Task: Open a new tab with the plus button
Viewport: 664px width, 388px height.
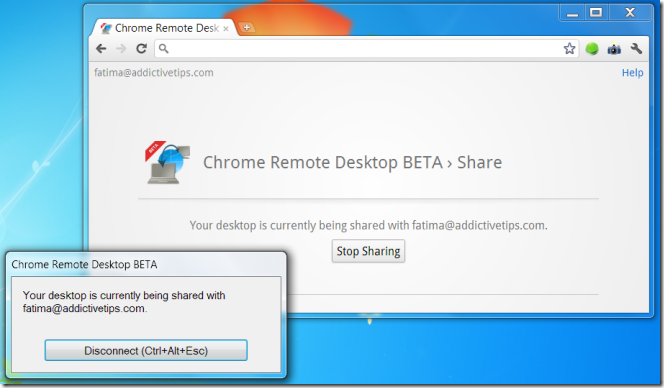Action: pyautogui.click(x=246, y=28)
